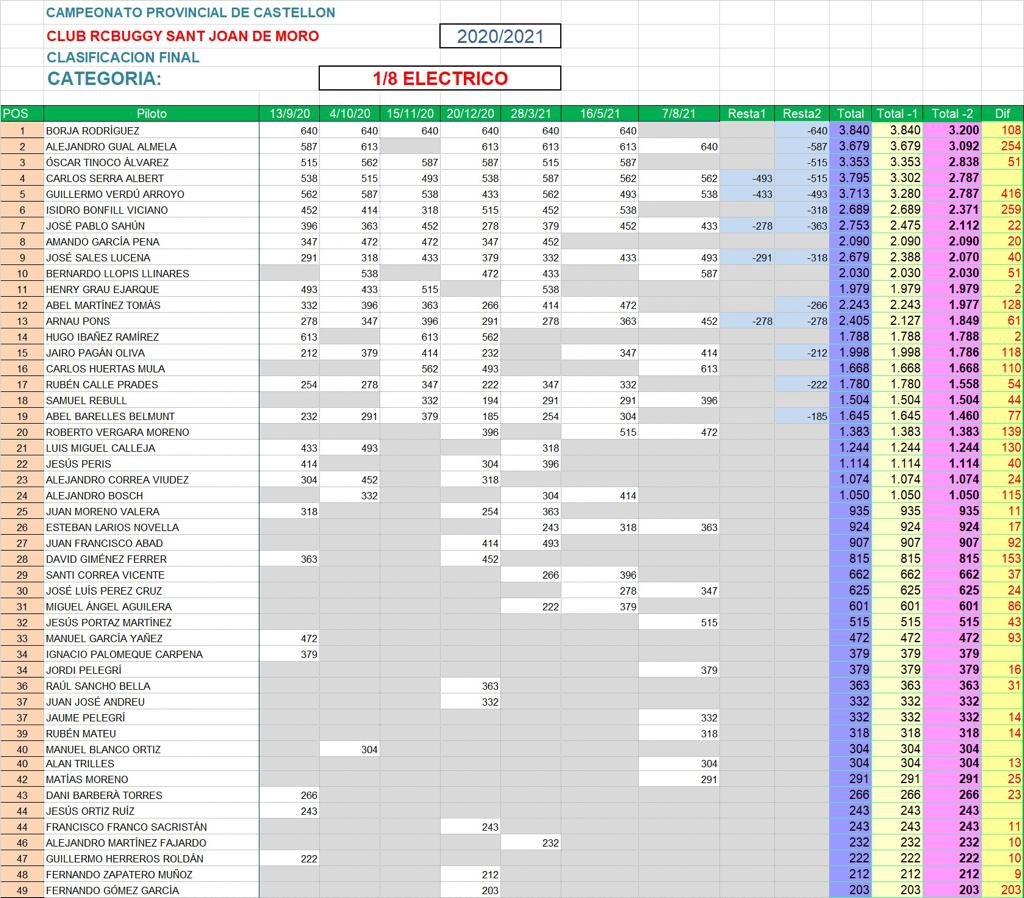The width and height of the screenshot is (1024, 898).
Task: Click the "Total -1" column header
Action: click(897, 114)
